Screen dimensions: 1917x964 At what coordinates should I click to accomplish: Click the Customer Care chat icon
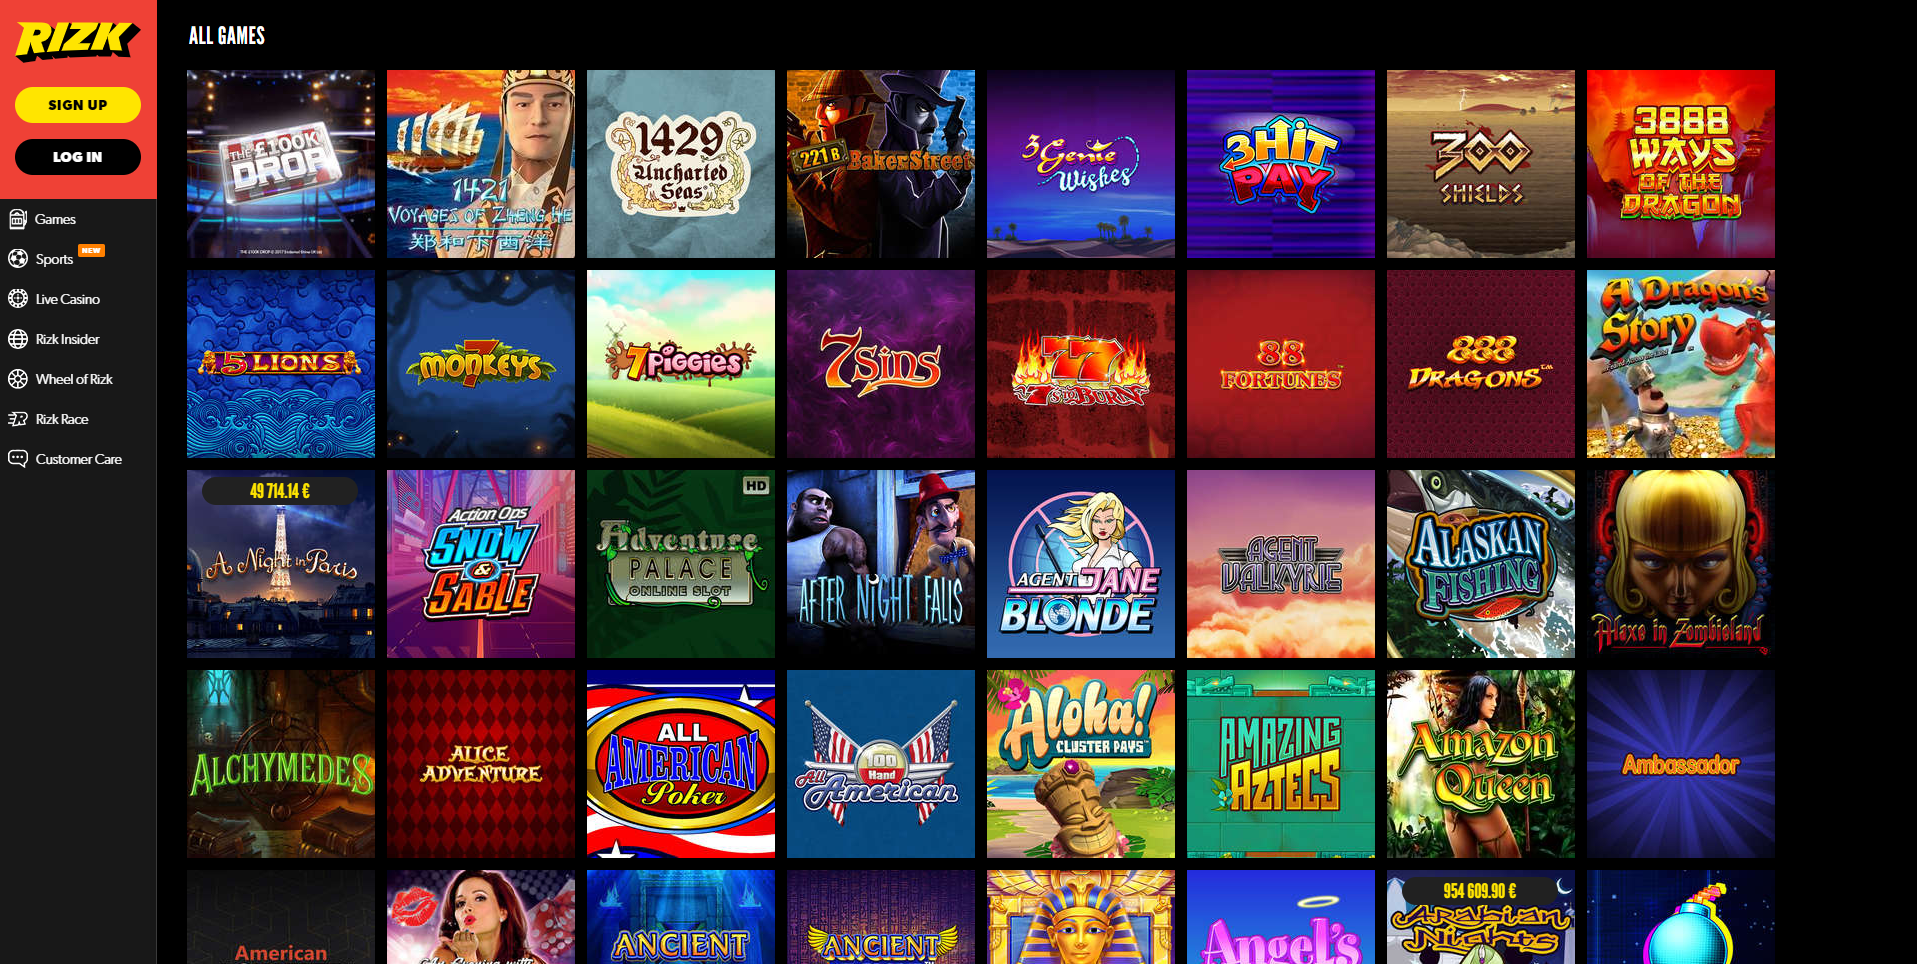[x=18, y=459]
